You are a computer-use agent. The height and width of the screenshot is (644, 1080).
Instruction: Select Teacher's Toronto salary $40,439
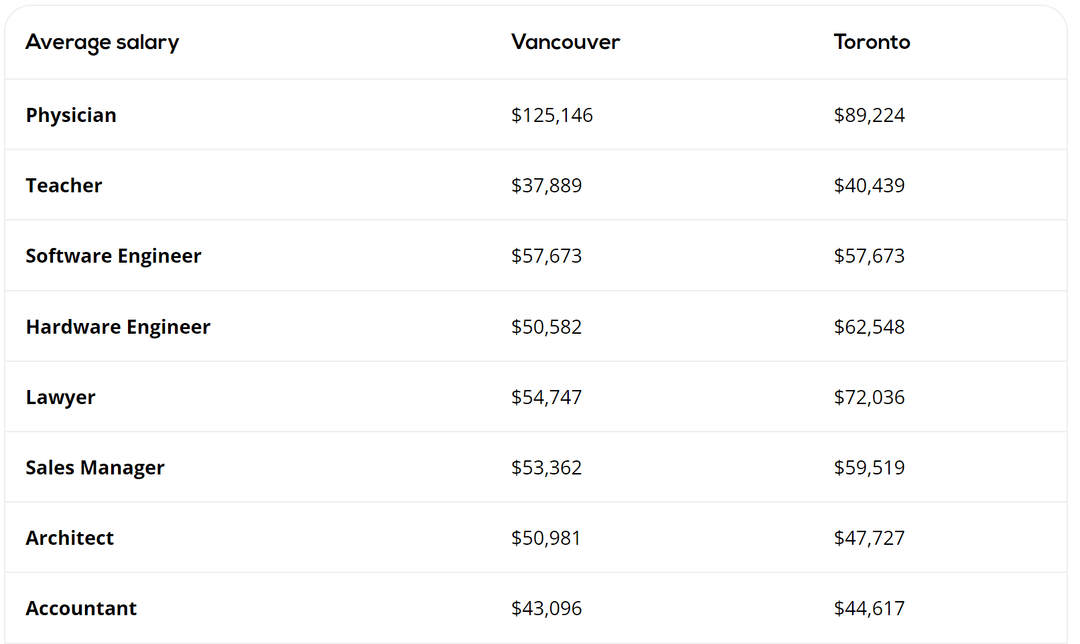pyautogui.click(x=869, y=185)
